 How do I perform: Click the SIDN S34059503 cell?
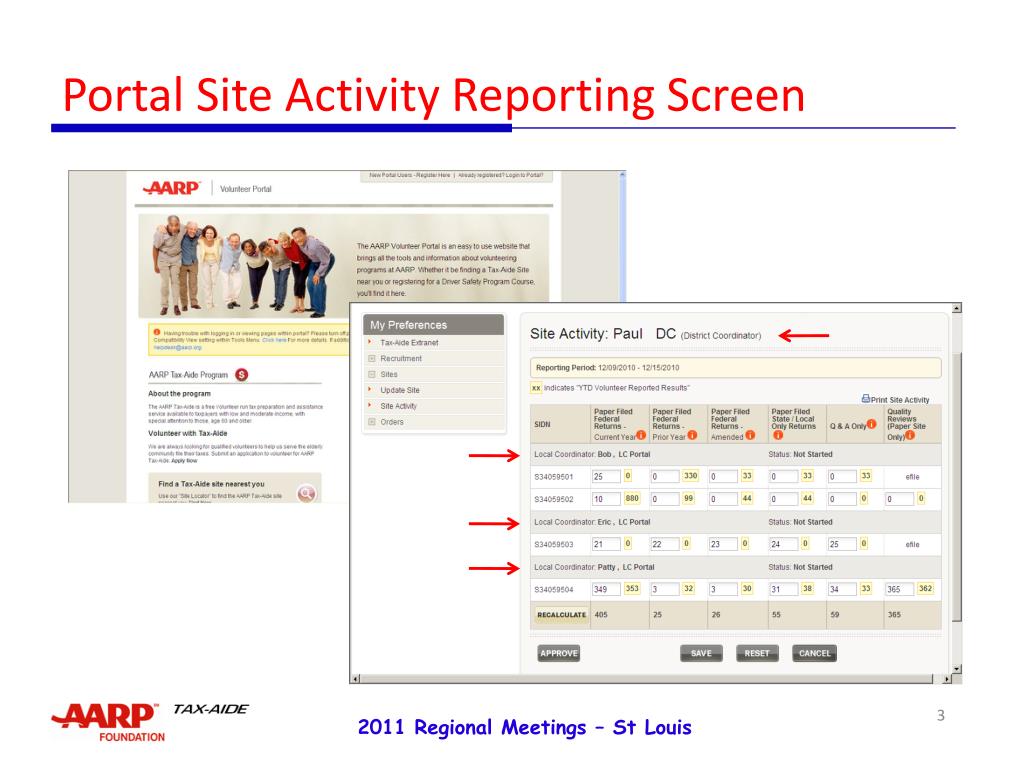click(x=554, y=545)
